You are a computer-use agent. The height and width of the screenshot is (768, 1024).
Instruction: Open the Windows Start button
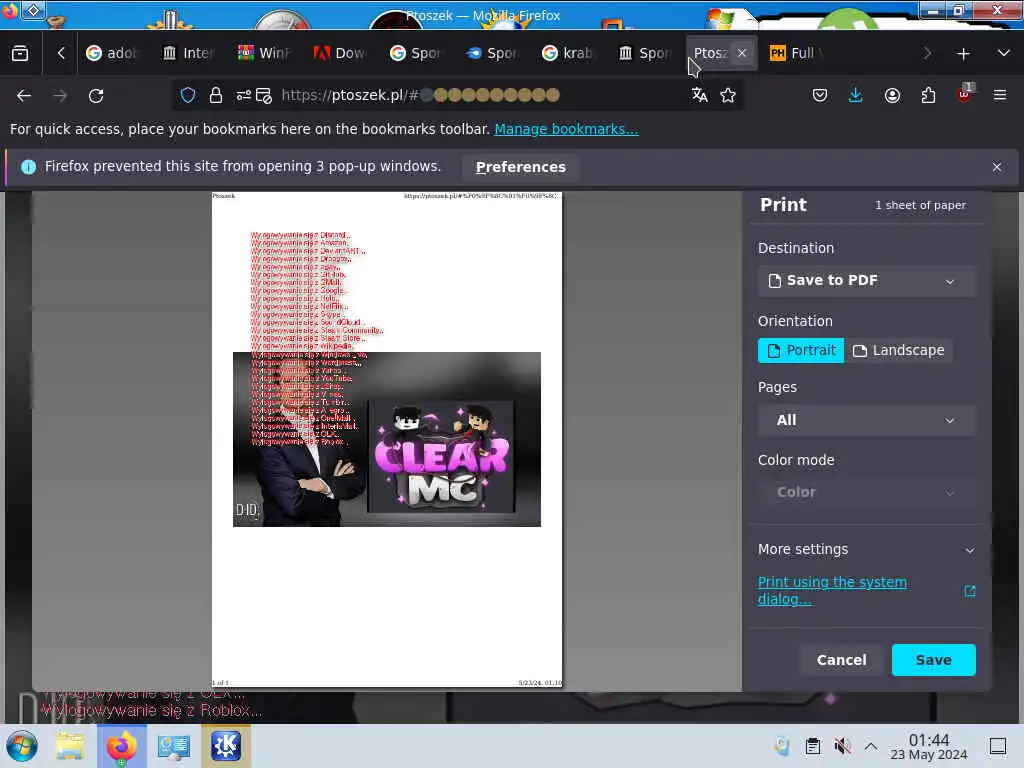(x=22, y=746)
